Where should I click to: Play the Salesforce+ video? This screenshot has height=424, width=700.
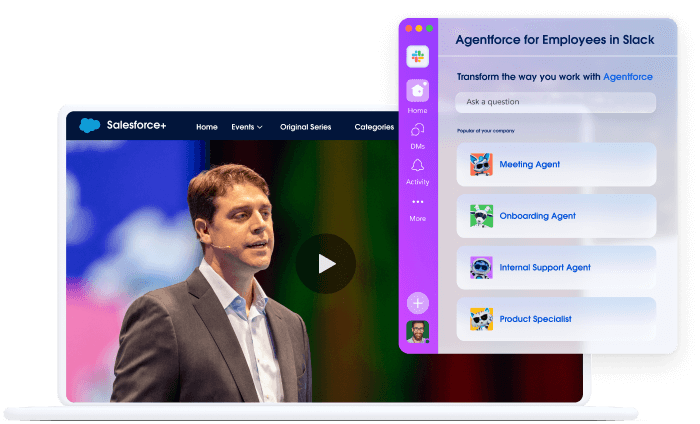coord(326,264)
